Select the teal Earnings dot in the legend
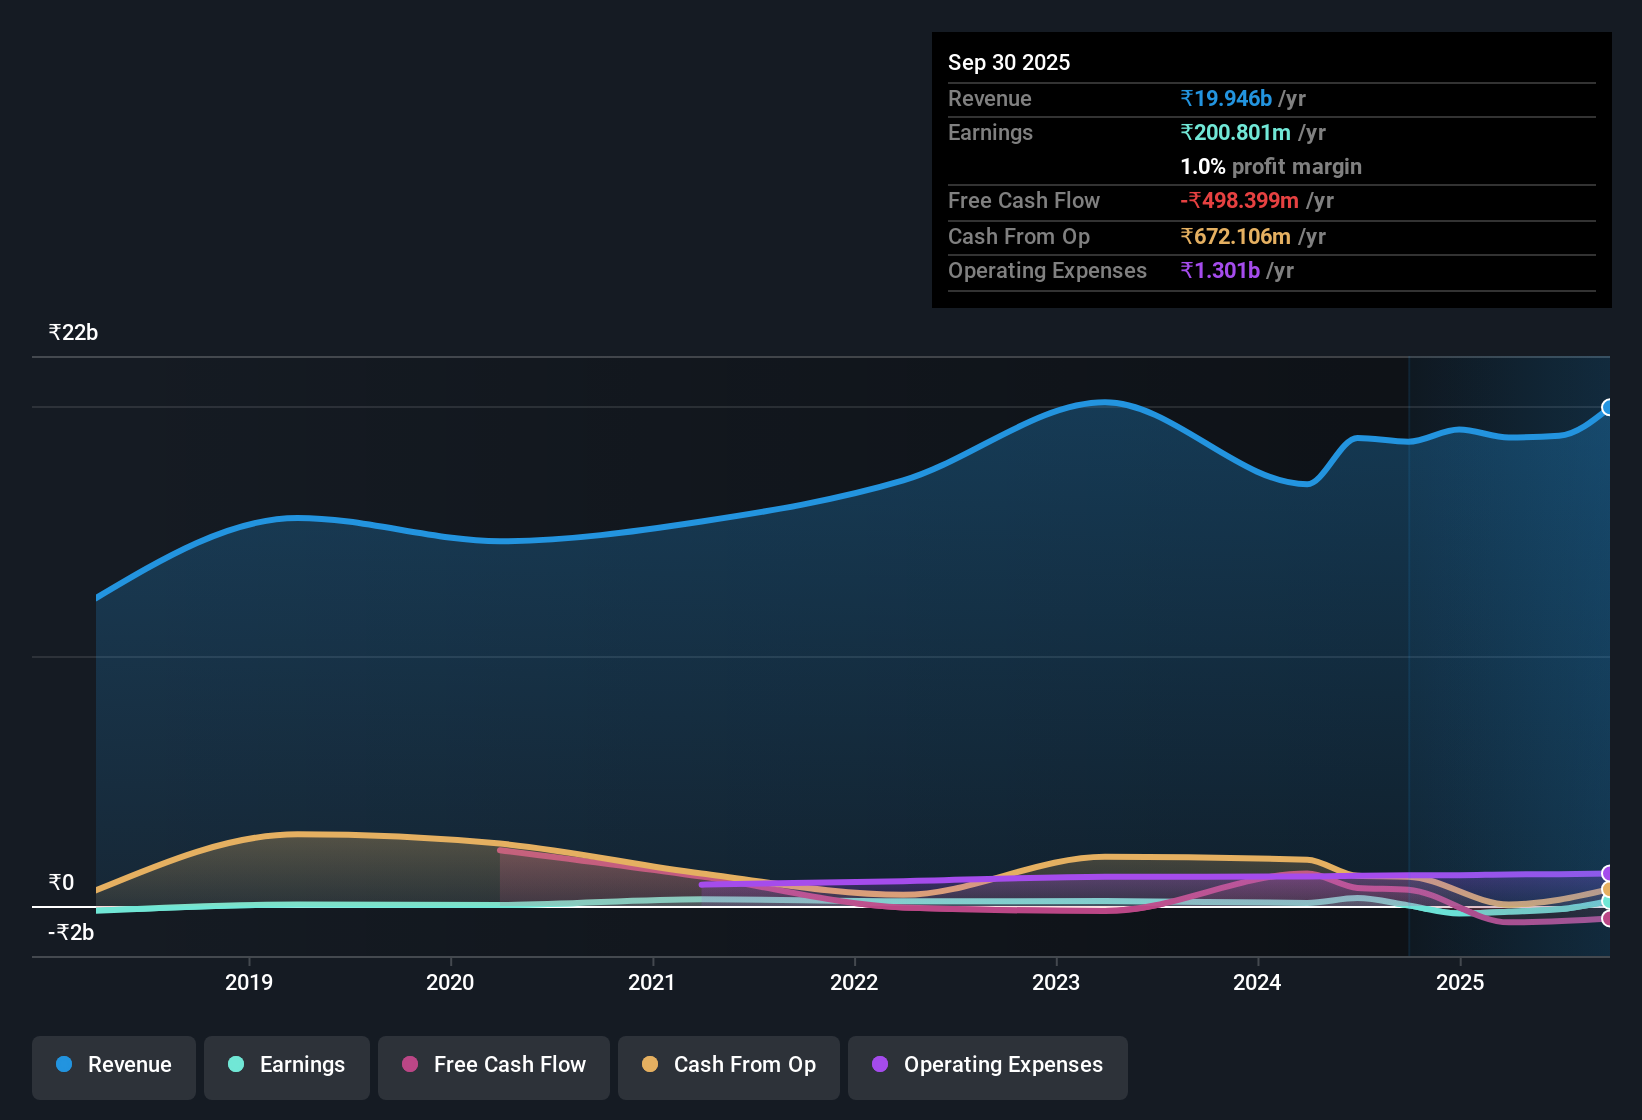The width and height of the screenshot is (1642, 1120). 236,1065
